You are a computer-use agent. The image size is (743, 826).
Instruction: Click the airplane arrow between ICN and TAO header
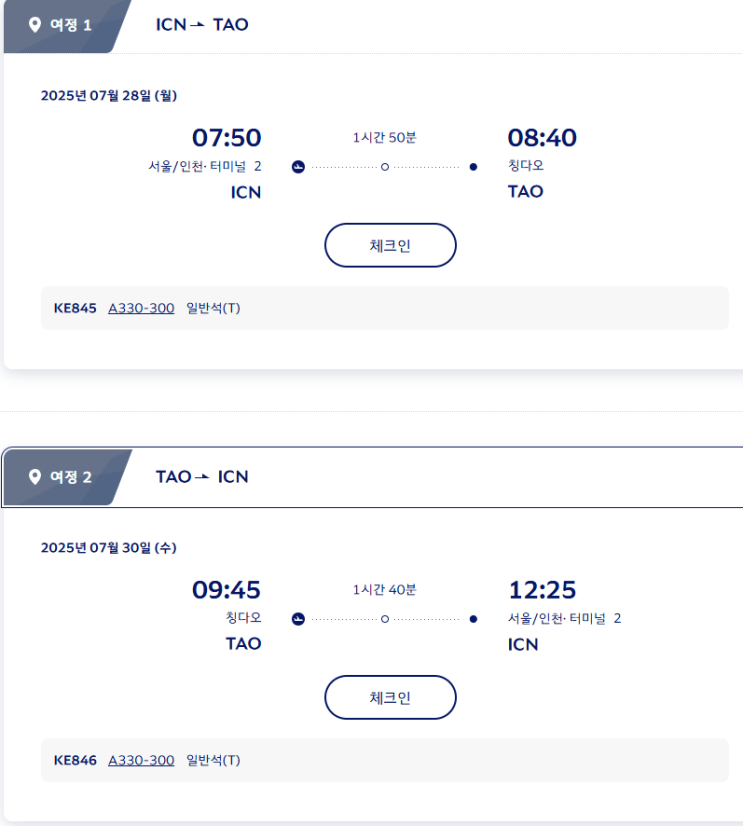click(198, 25)
